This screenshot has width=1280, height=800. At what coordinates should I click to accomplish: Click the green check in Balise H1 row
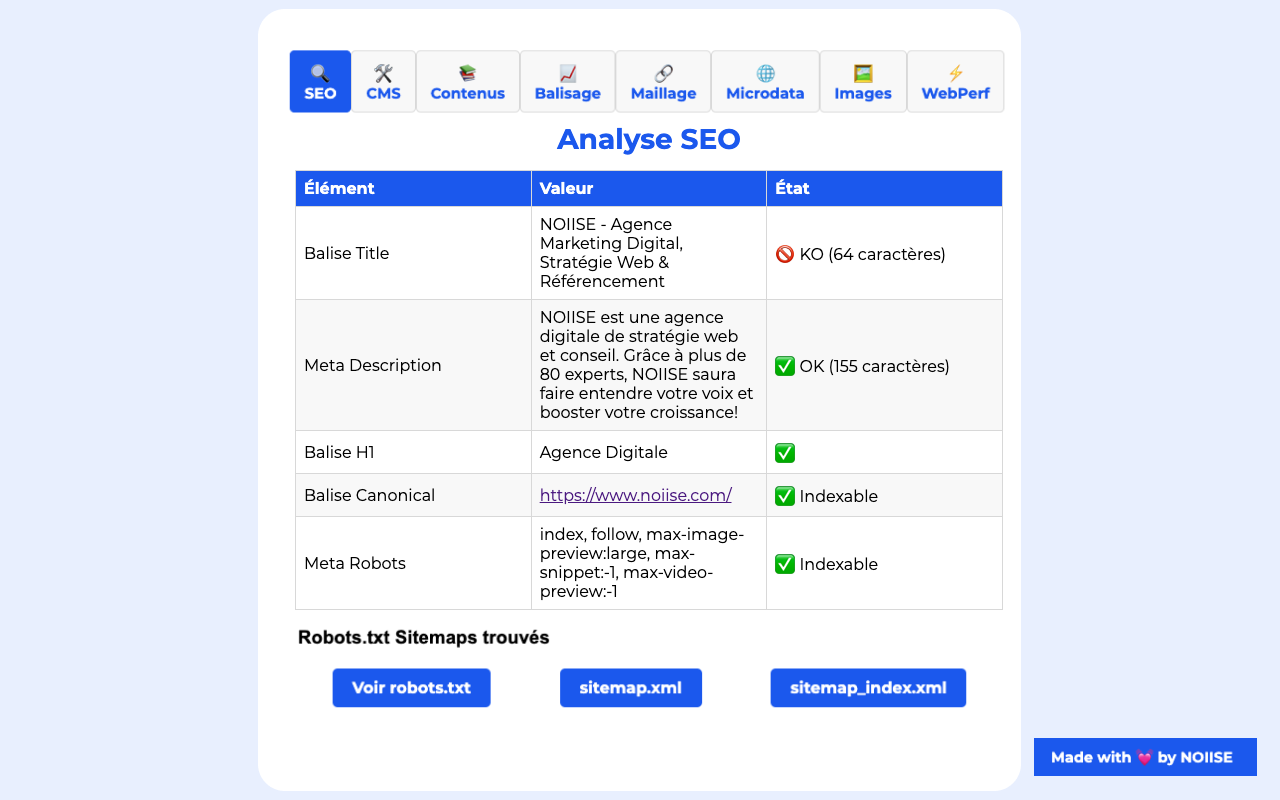tap(785, 453)
